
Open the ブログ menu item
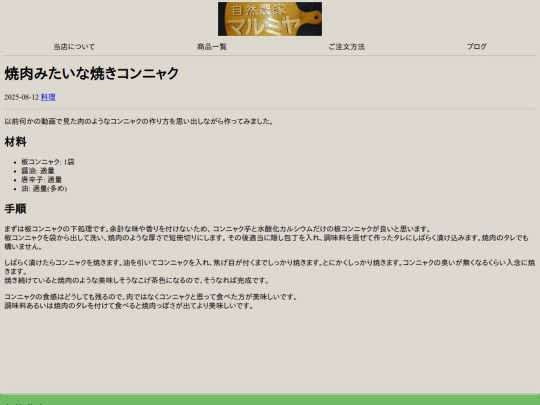pyautogui.click(x=477, y=46)
